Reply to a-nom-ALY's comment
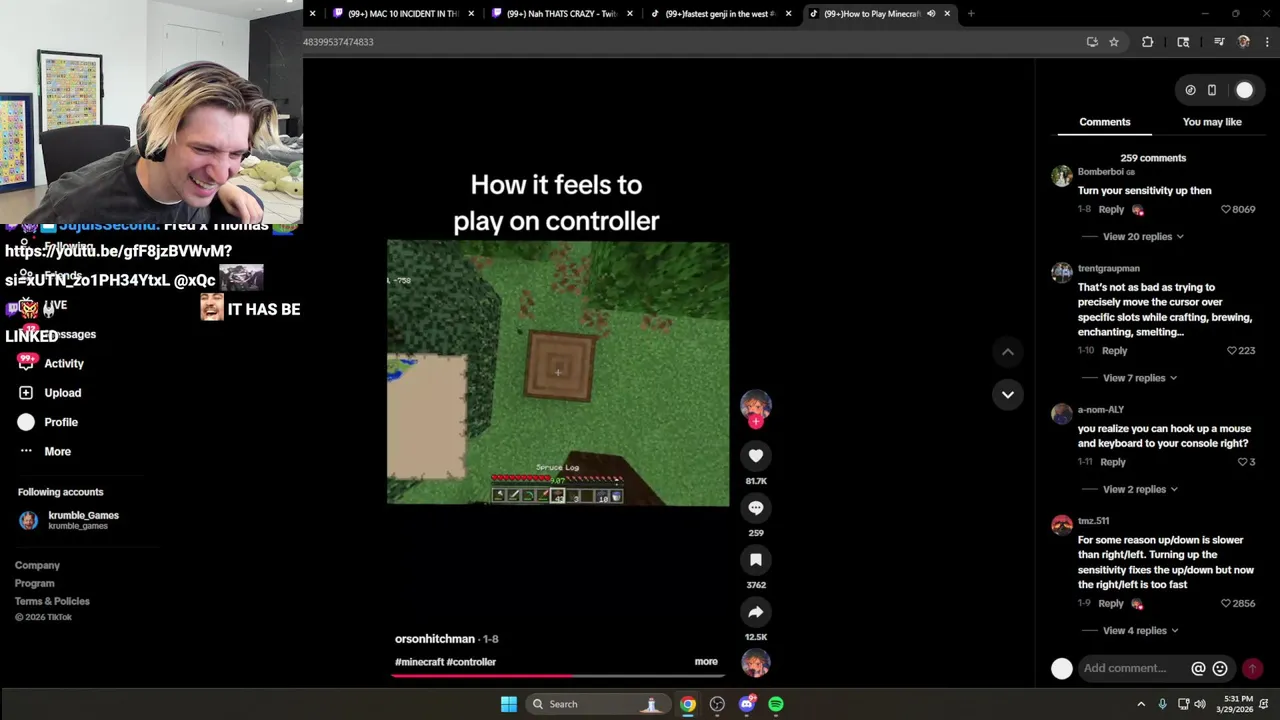1280x720 pixels. (x=1113, y=462)
